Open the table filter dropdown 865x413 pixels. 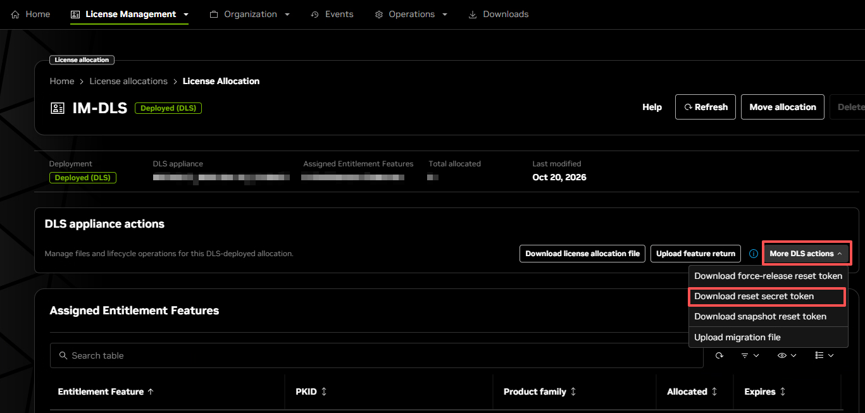click(x=750, y=356)
